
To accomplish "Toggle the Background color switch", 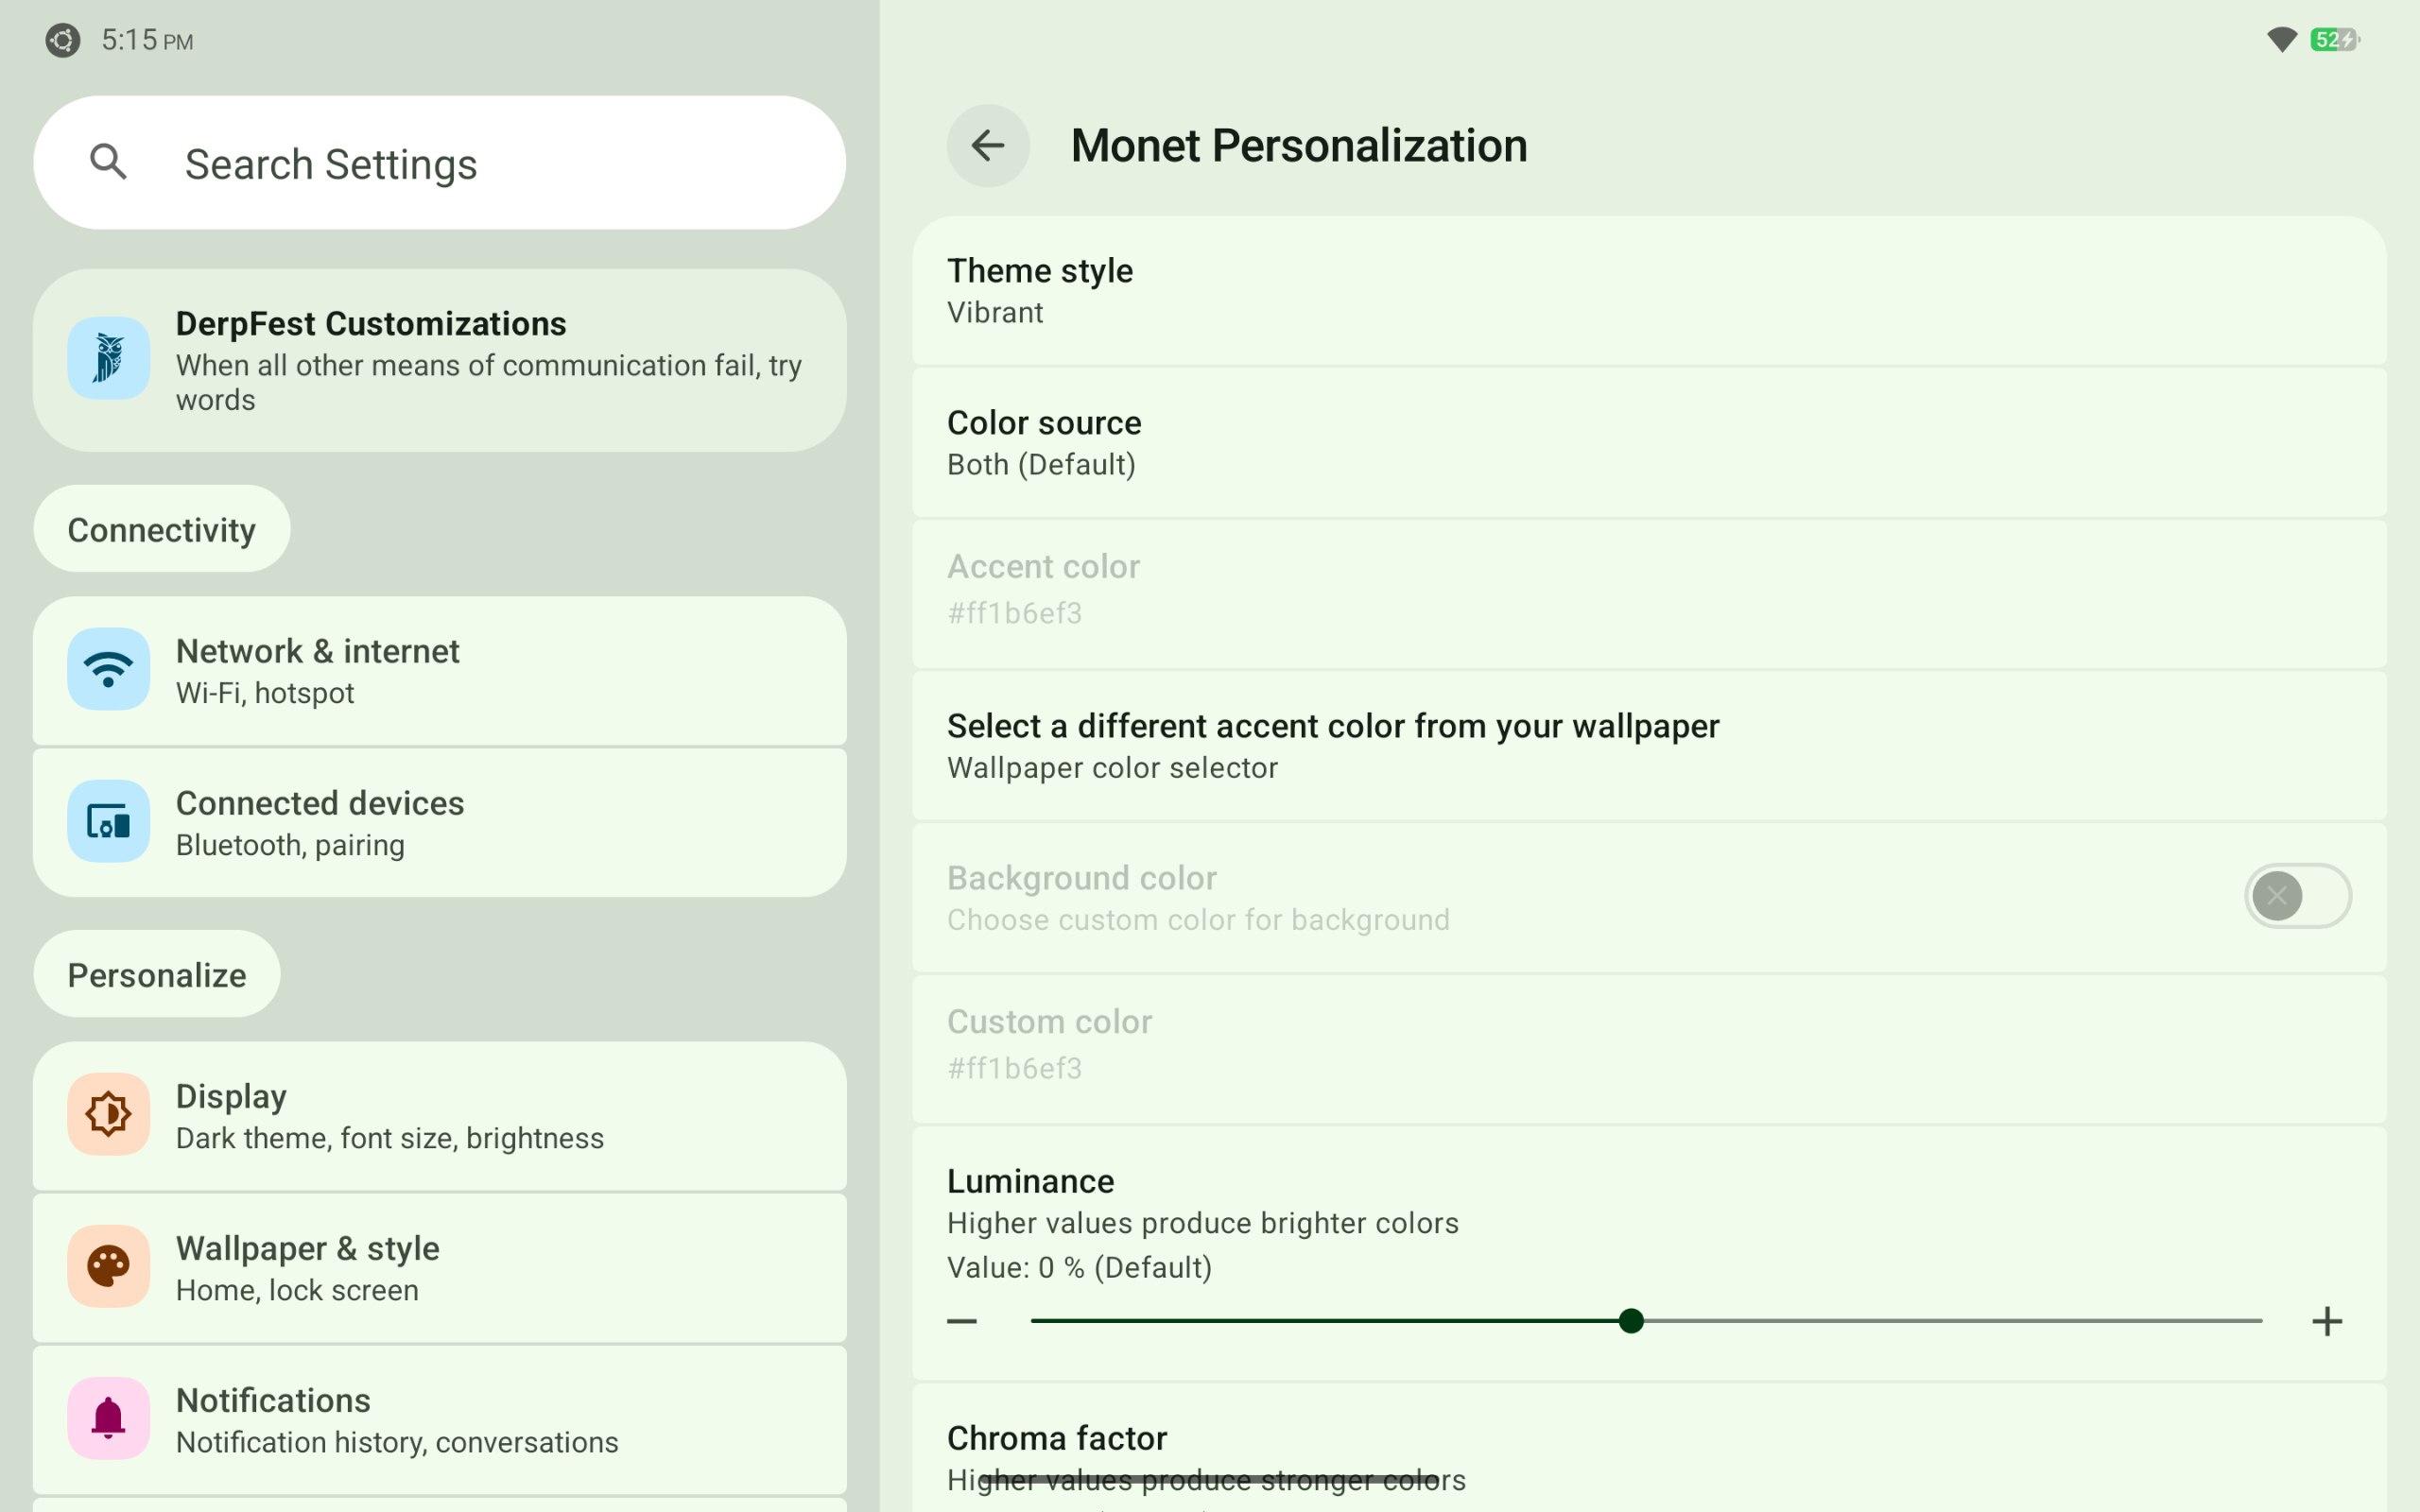I will click(2297, 896).
